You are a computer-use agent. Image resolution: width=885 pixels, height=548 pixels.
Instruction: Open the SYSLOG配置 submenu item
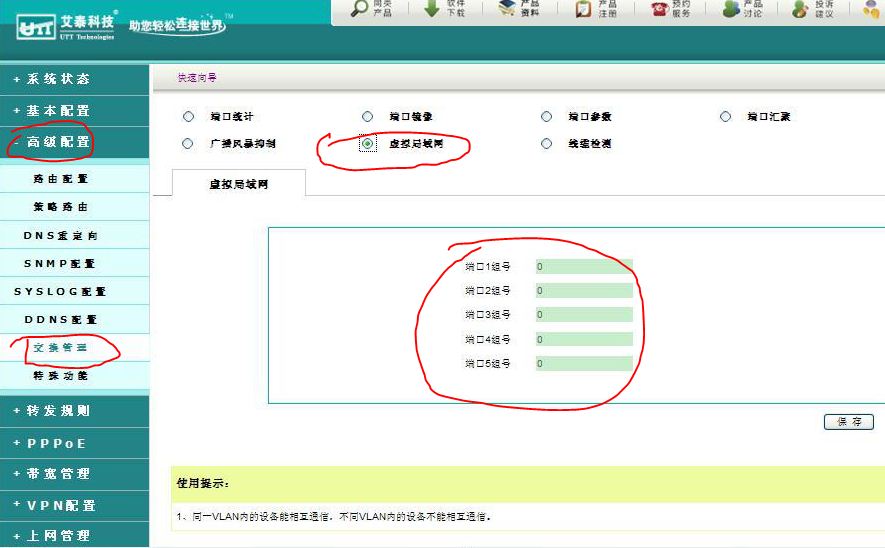pyautogui.click(x=75, y=292)
